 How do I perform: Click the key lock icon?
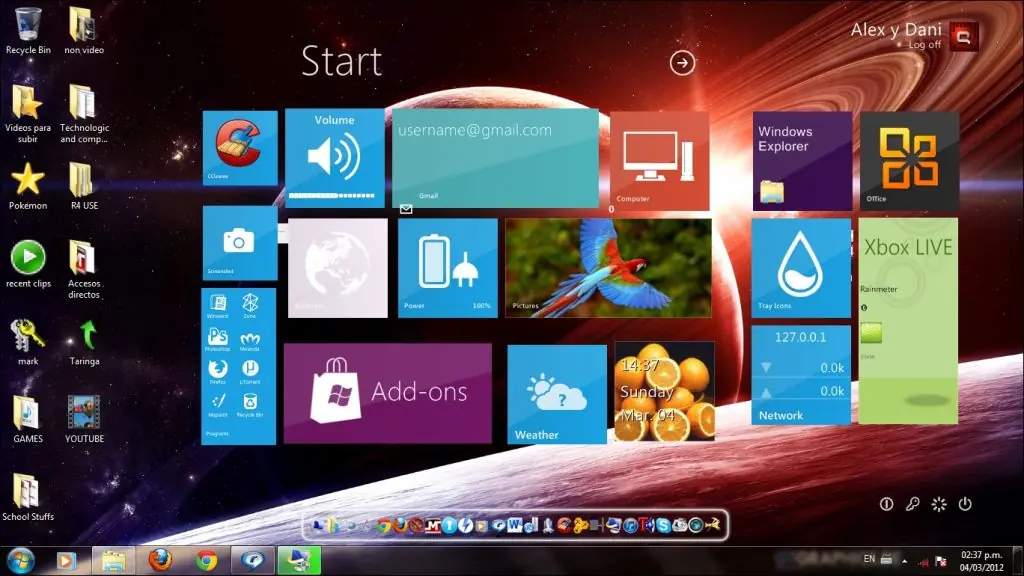point(912,504)
